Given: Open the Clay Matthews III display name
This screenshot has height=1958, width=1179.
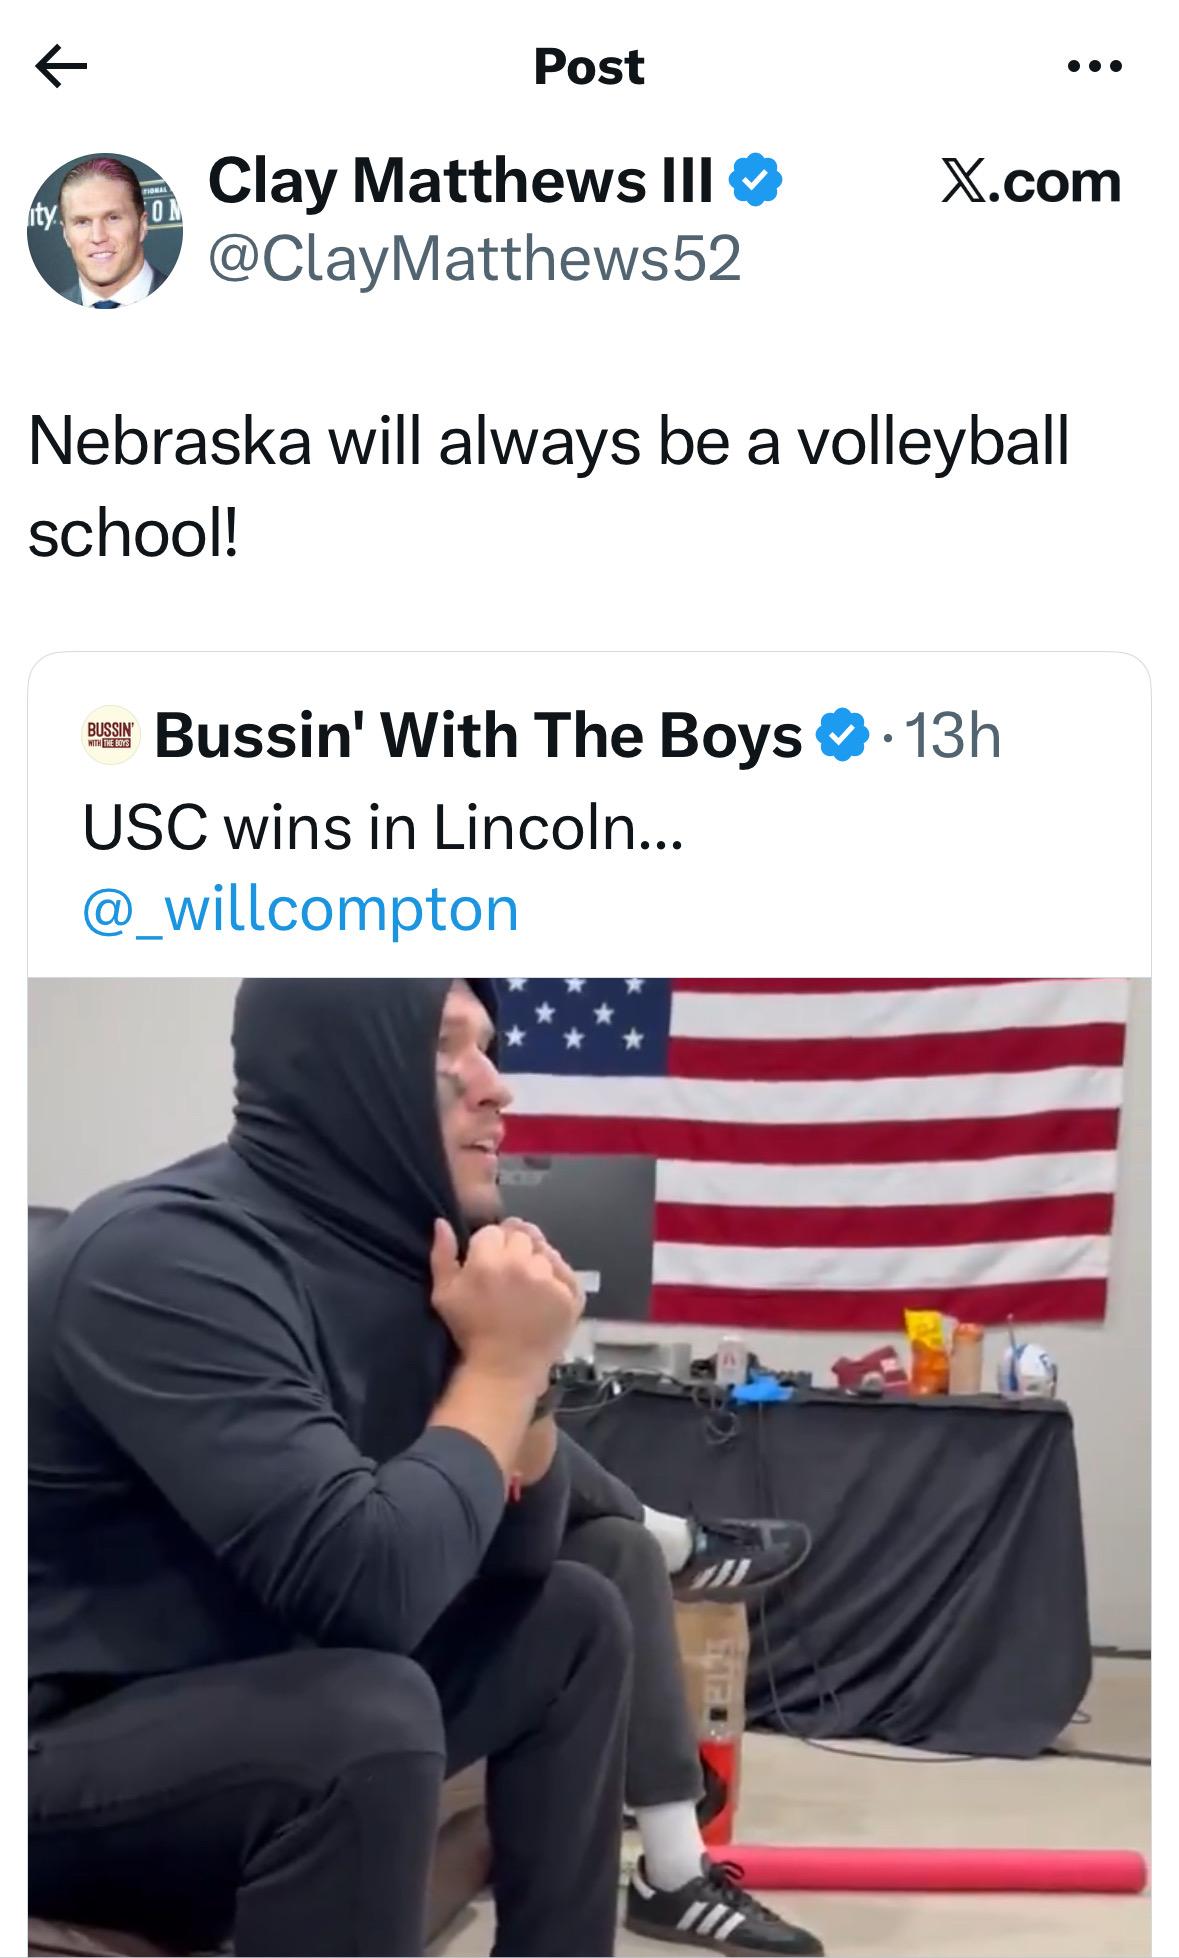Looking at the screenshot, I should point(460,182).
